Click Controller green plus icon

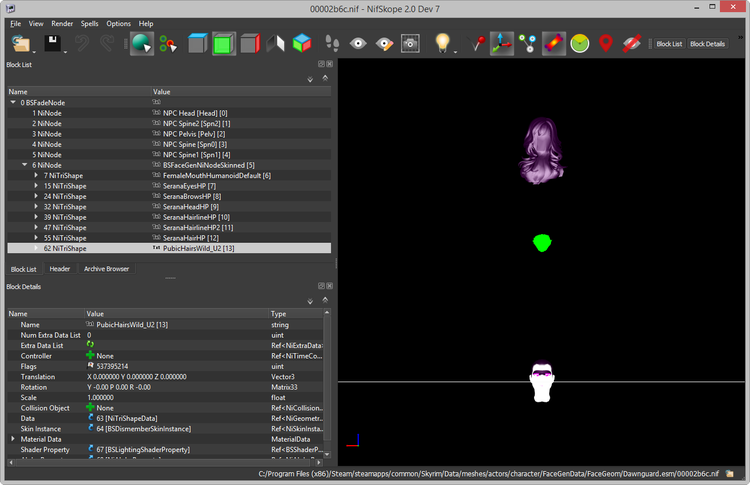[x=90, y=355]
